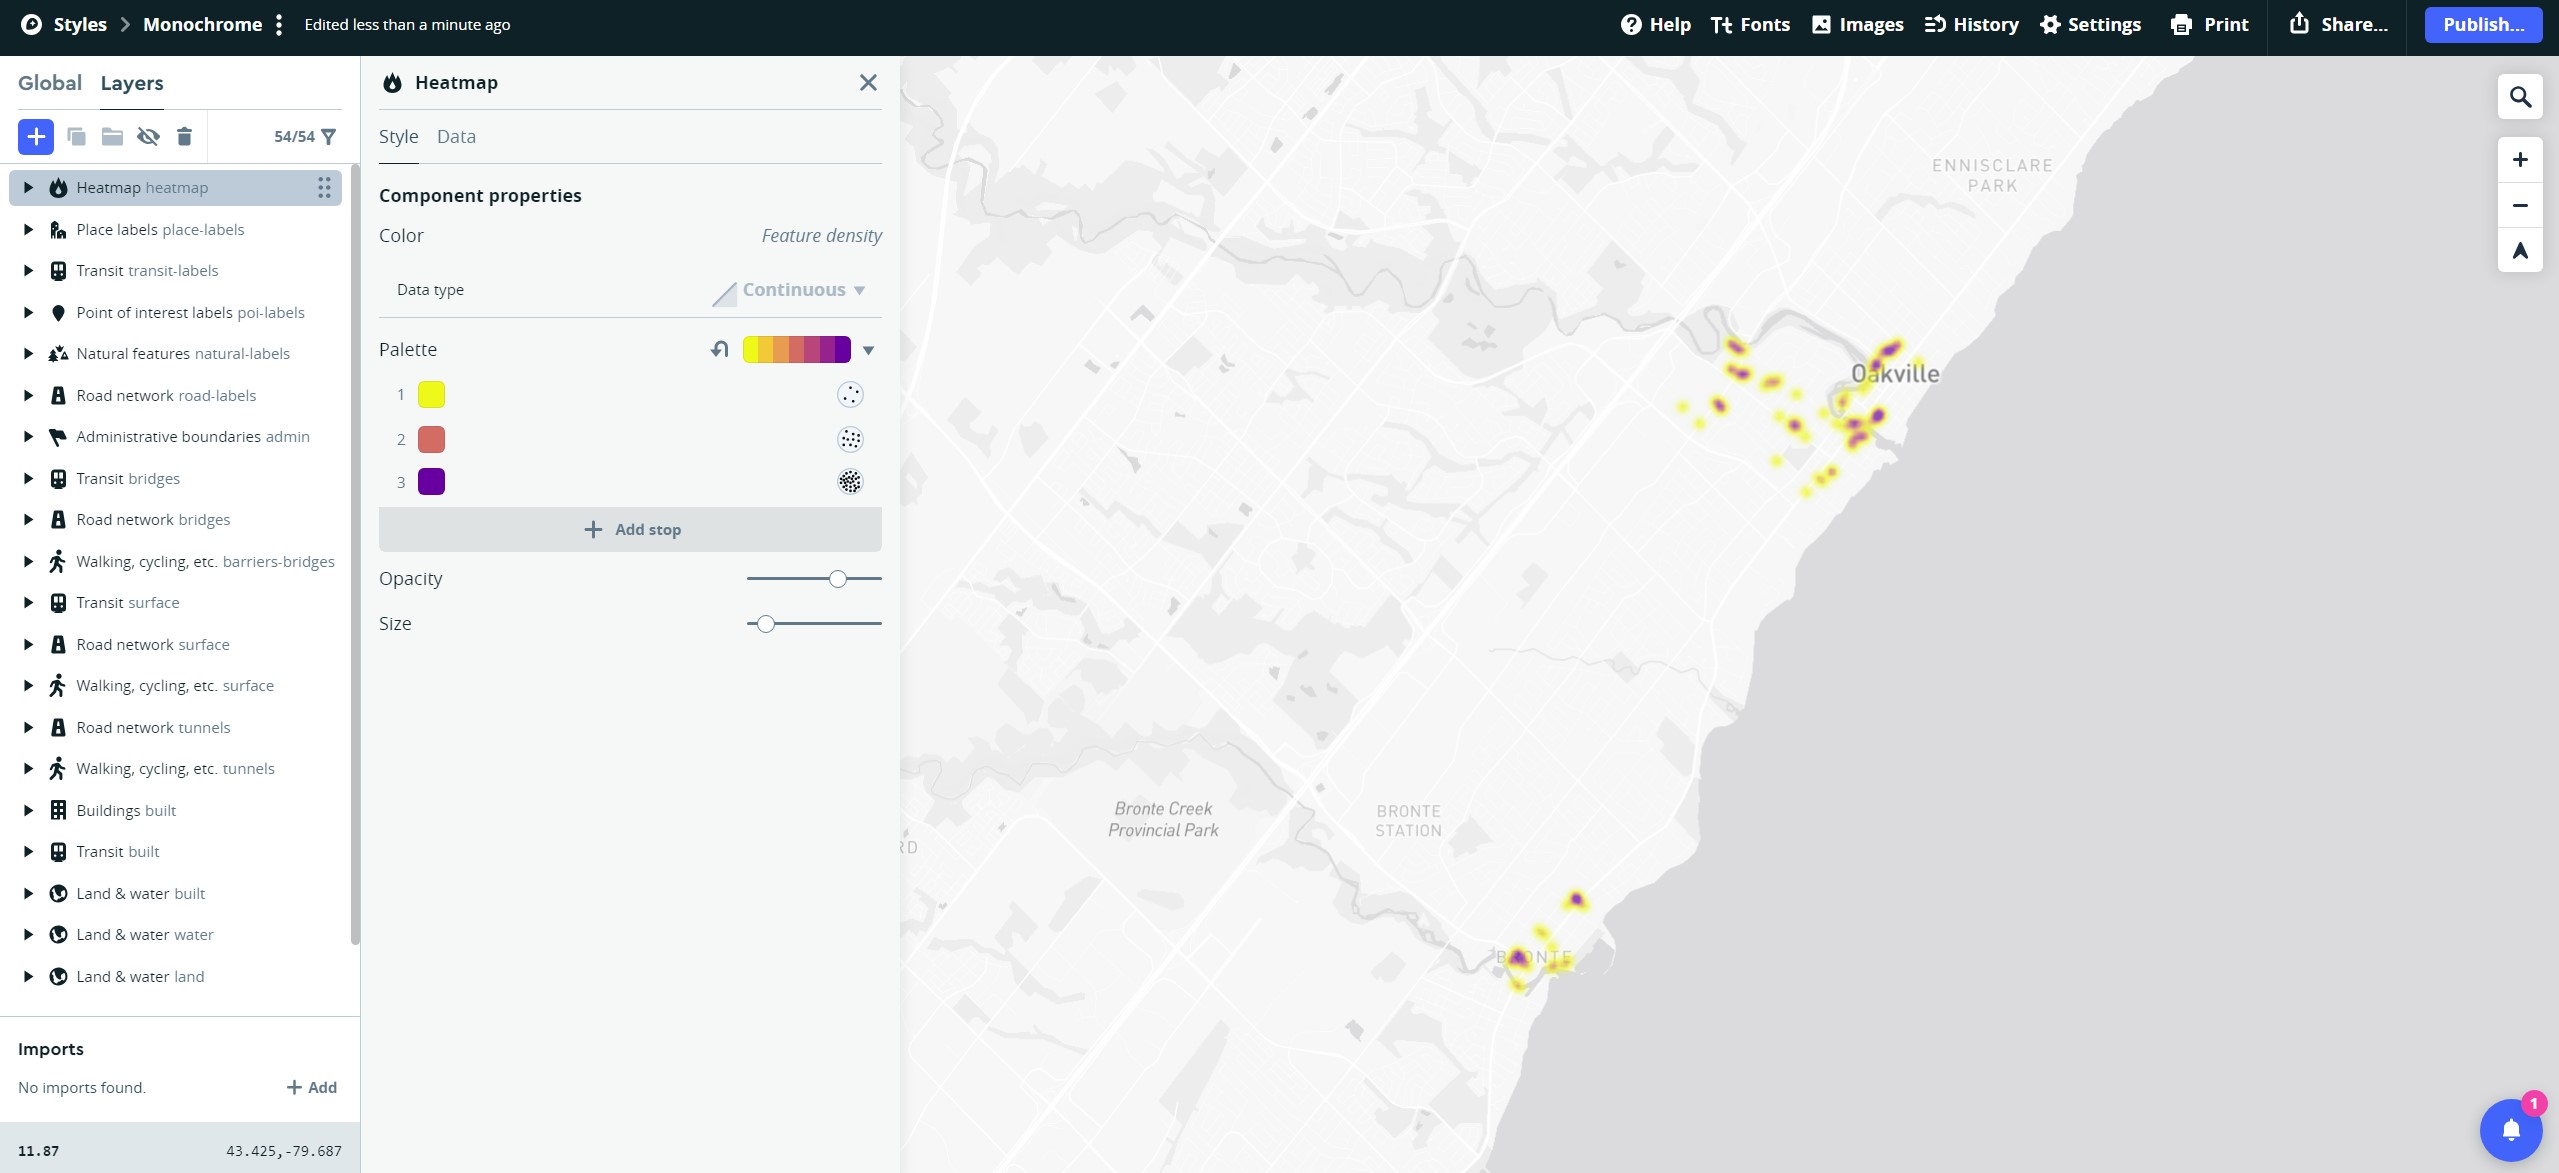The image size is (2559, 1173).
Task: Open the Images manager from the top bar
Action: [1856, 24]
